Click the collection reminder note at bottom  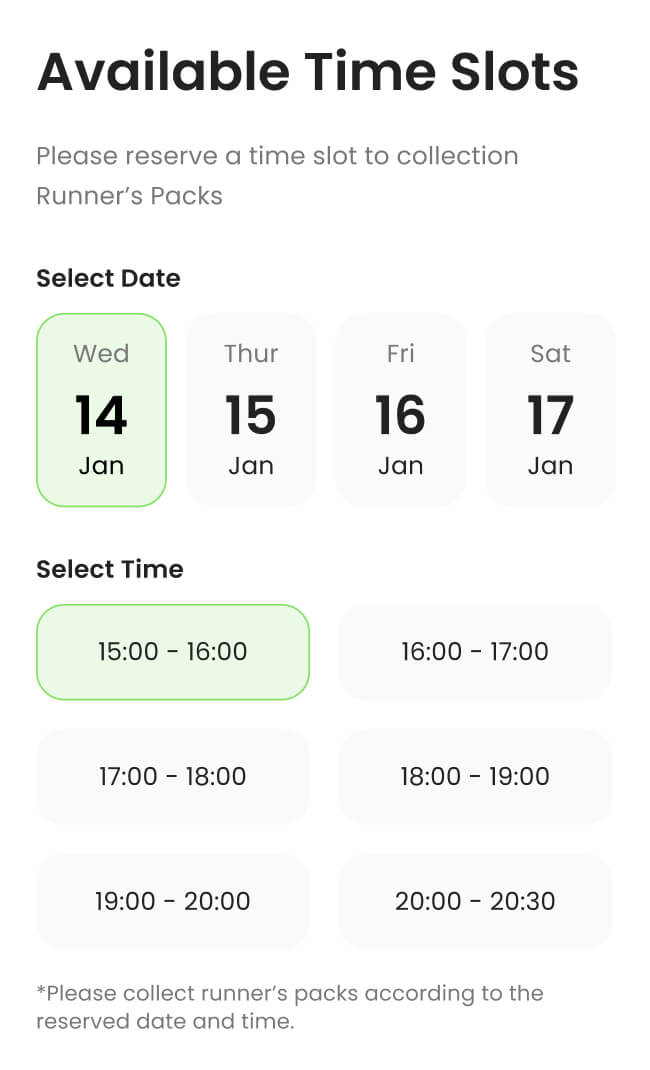click(290, 1007)
